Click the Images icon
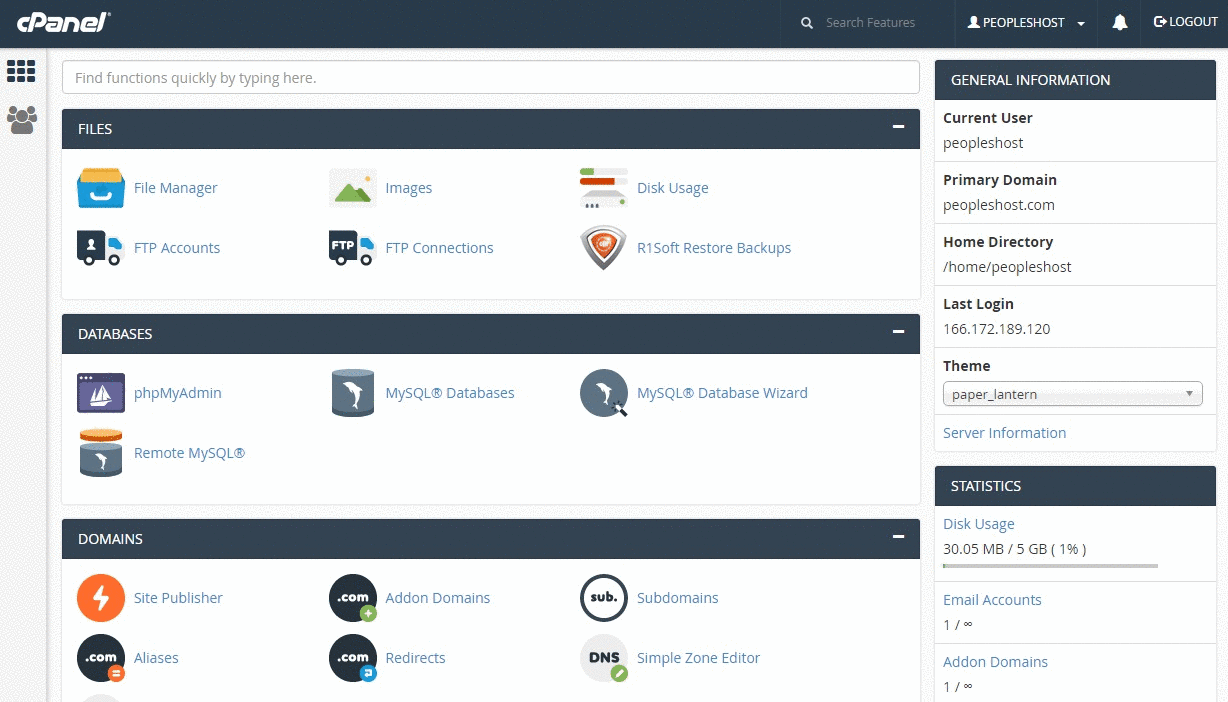Viewport: 1228px width, 702px height. [x=352, y=188]
